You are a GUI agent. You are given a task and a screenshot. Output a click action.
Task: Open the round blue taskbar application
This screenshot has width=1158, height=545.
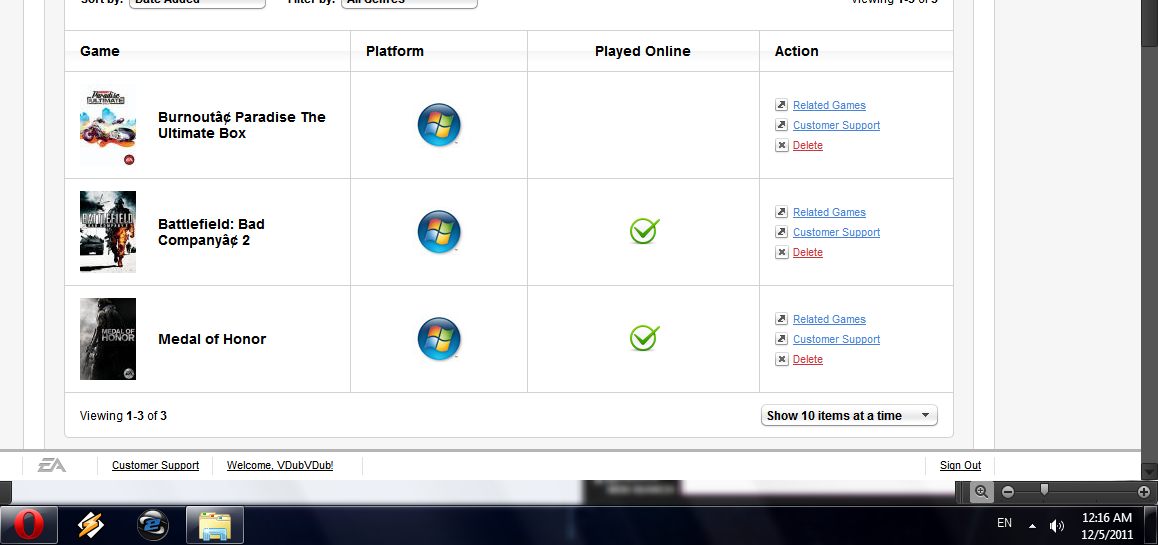coord(153,526)
